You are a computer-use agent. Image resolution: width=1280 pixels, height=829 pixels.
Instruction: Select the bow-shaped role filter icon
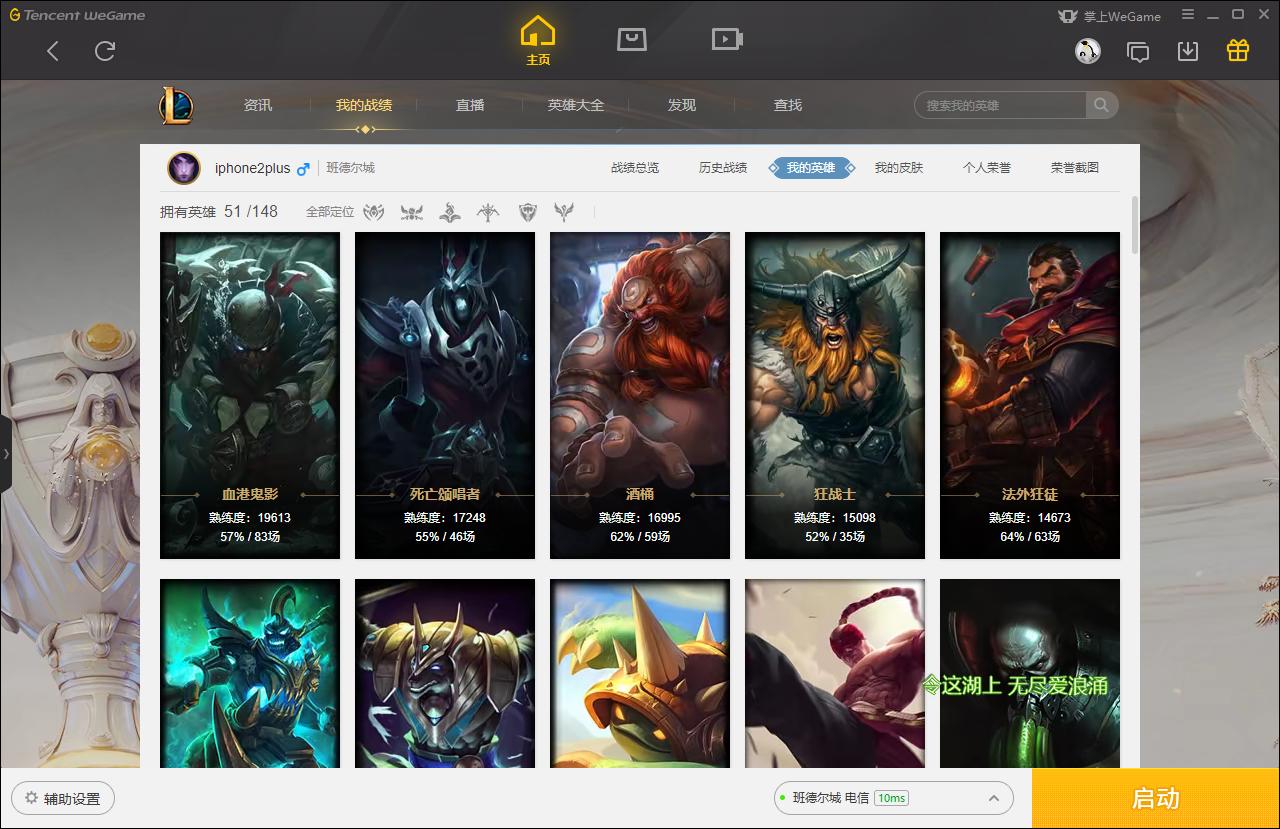(488, 212)
